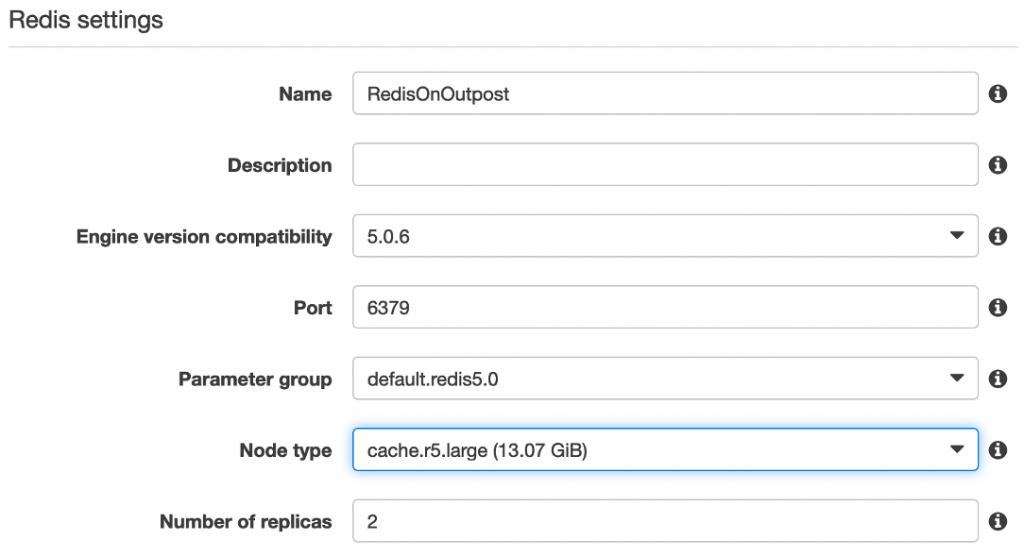Show info for Node type

click(x=997, y=449)
